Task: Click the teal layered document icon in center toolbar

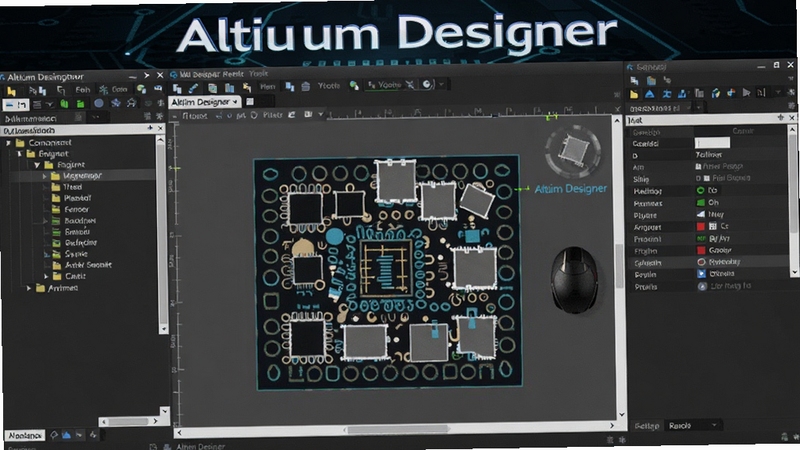Action: 212,88
